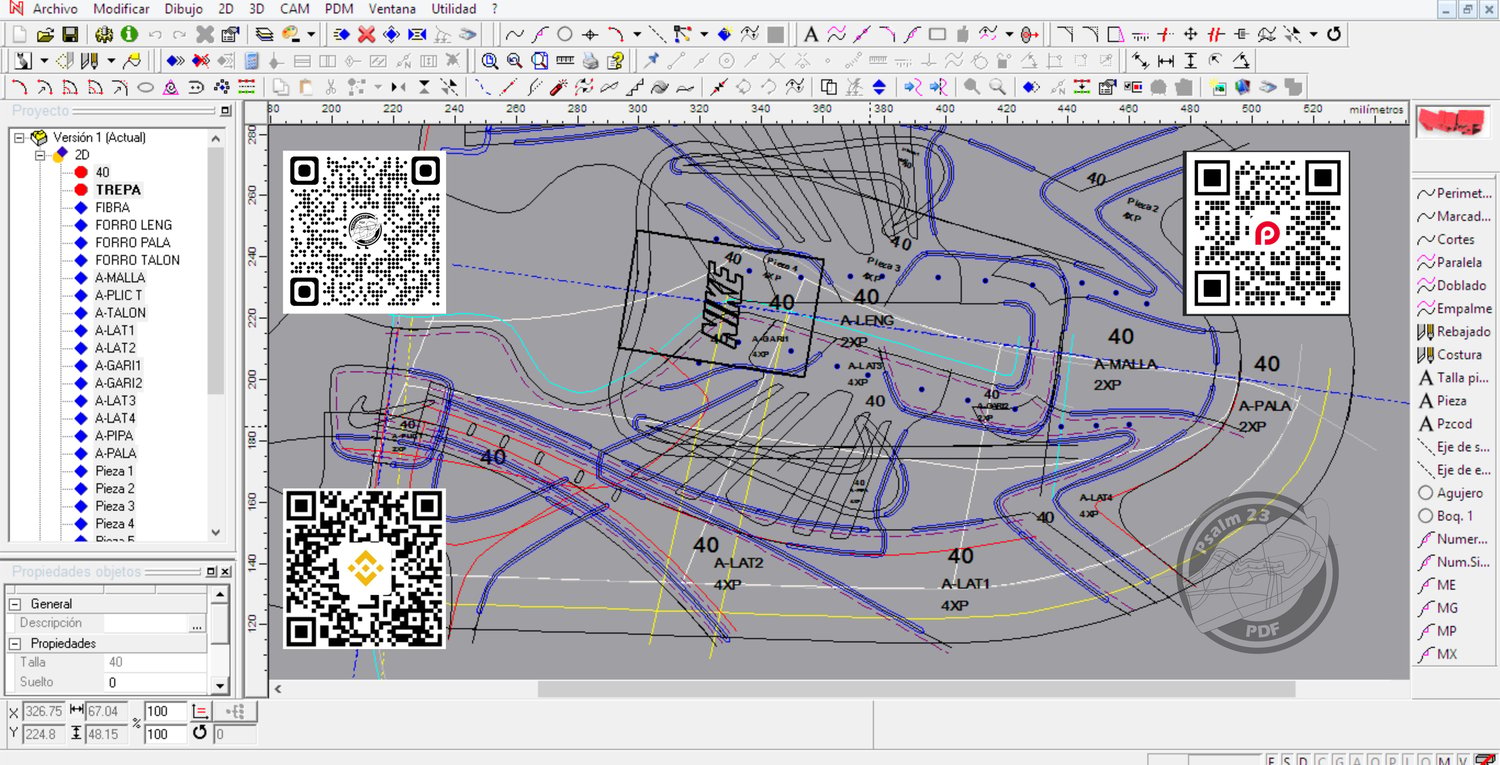Click the layers stack icon
Screen dimensions: 1500x765
coord(264,34)
